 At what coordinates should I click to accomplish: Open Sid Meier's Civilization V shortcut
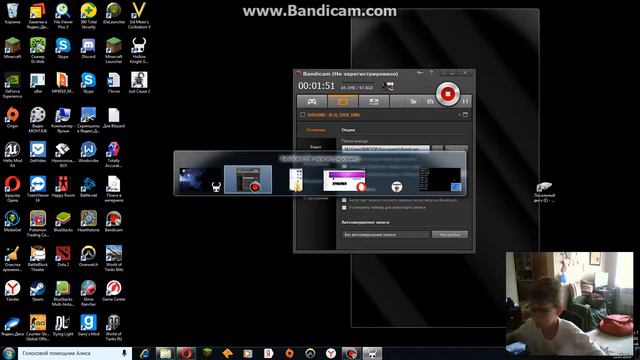[x=139, y=16]
